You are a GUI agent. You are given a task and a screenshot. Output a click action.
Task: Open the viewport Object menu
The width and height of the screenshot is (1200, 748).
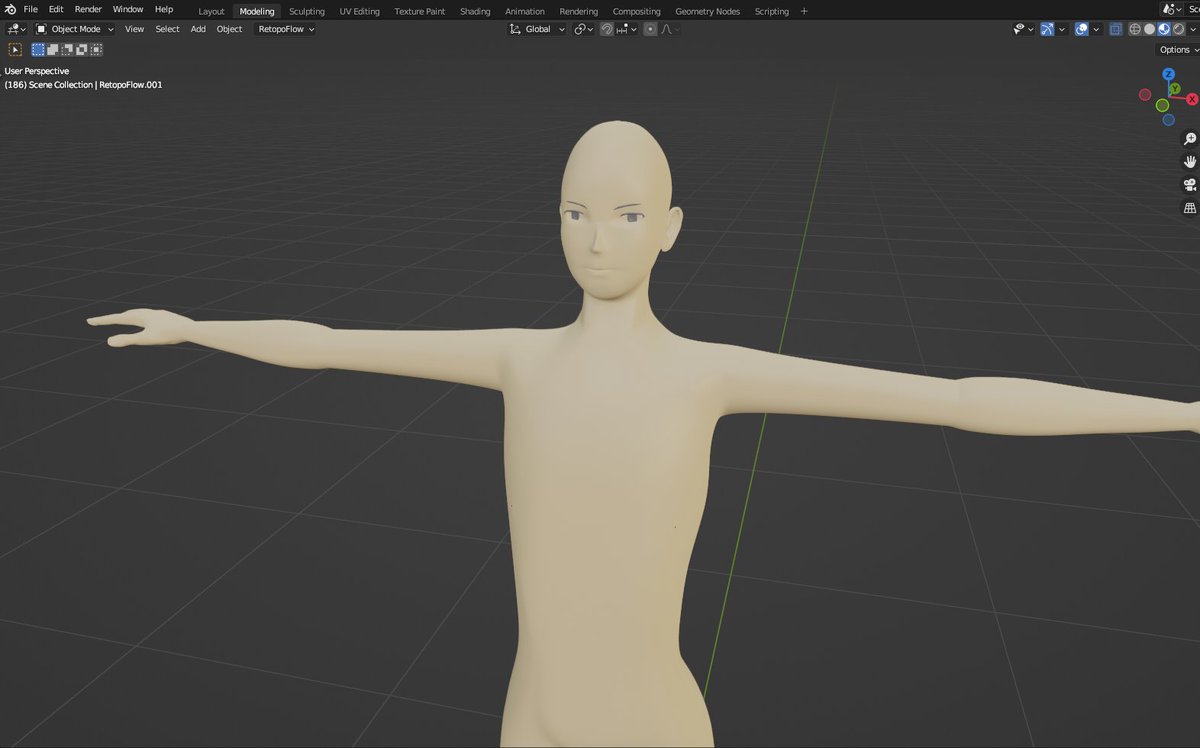(x=229, y=29)
